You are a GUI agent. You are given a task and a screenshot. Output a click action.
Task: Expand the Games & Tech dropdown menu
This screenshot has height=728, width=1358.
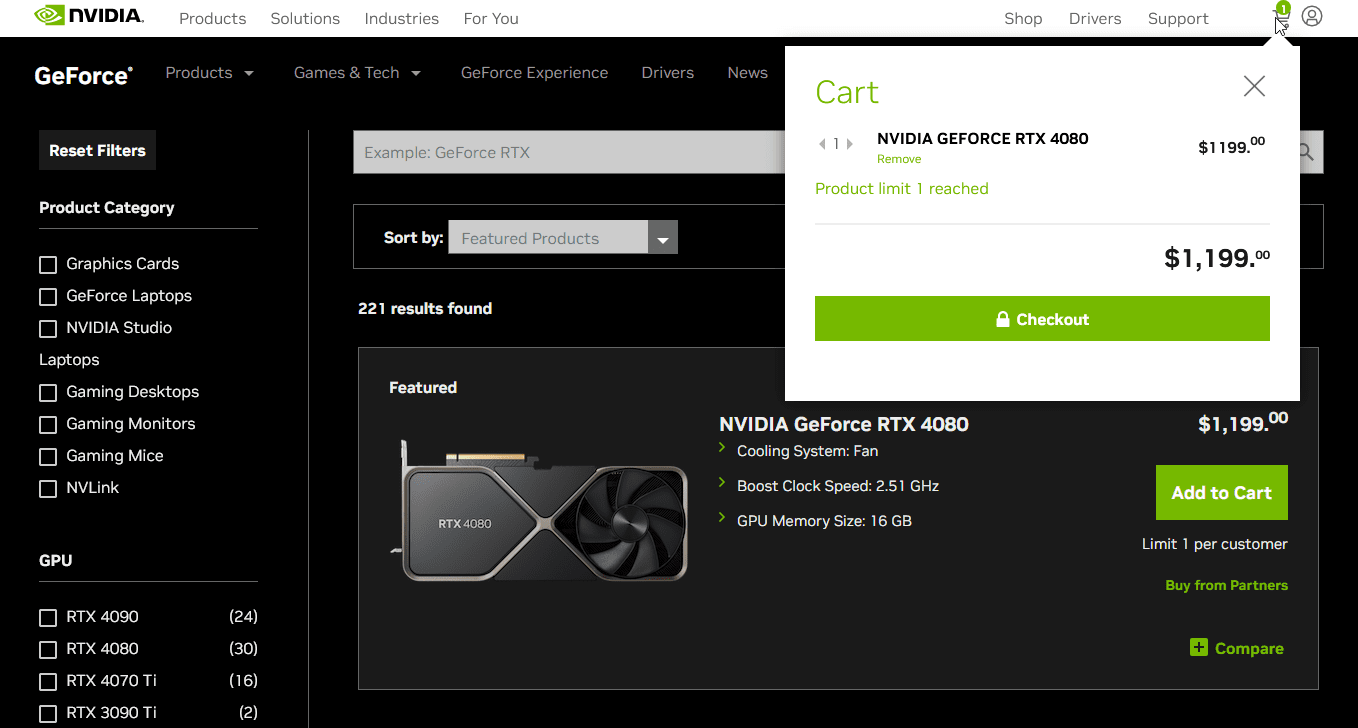click(358, 73)
